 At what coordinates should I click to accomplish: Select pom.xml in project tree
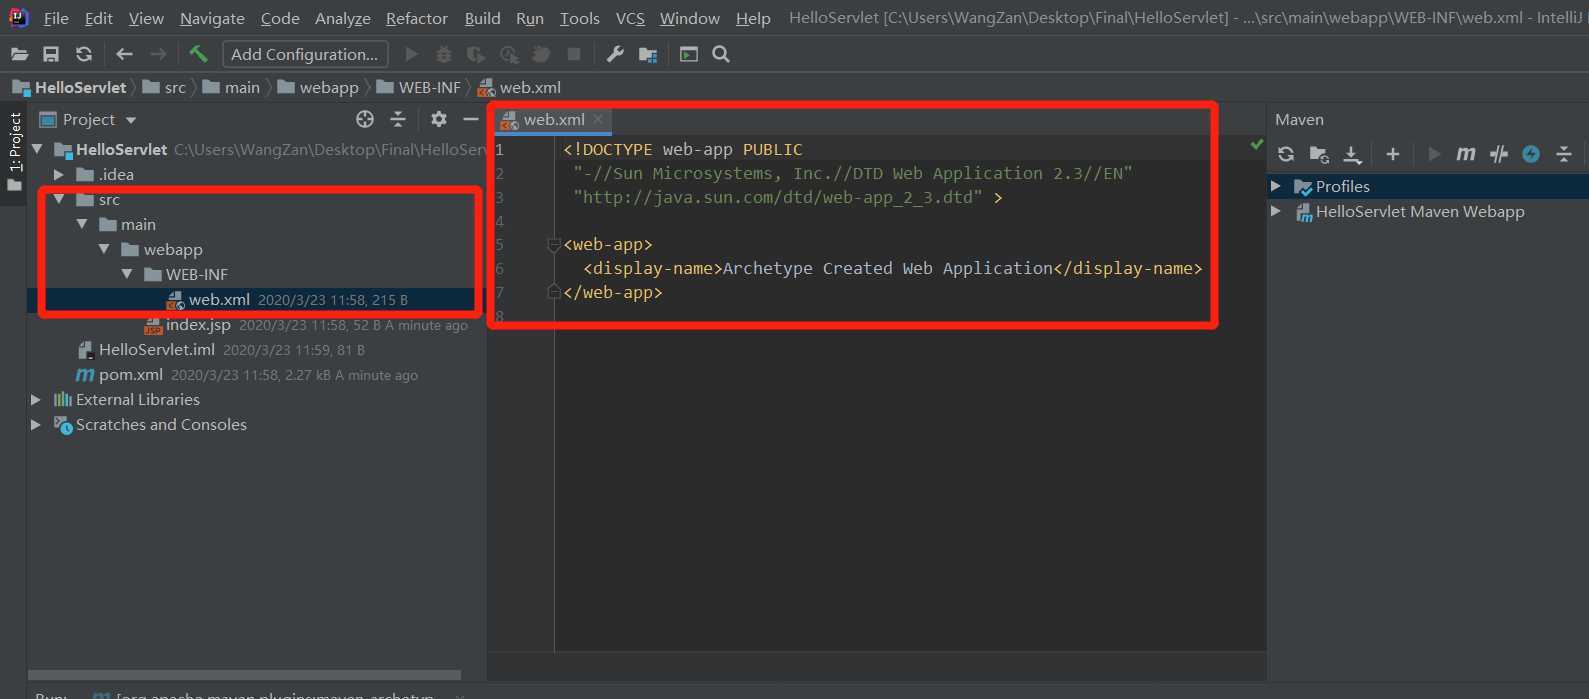point(131,375)
